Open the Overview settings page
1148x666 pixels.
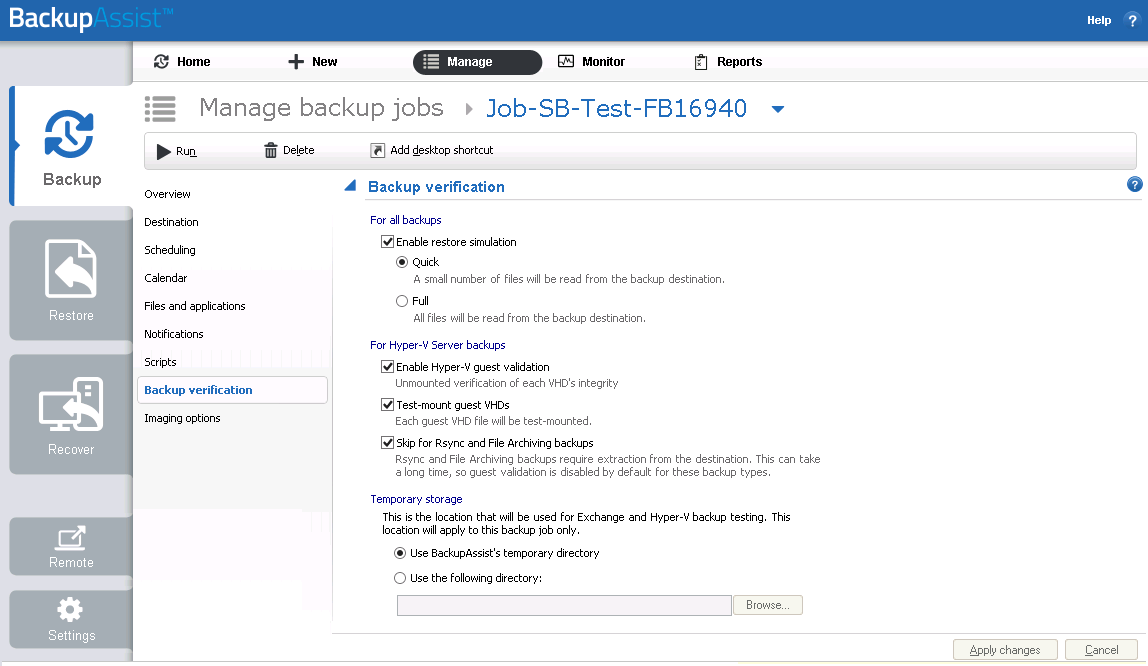[168, 194]
